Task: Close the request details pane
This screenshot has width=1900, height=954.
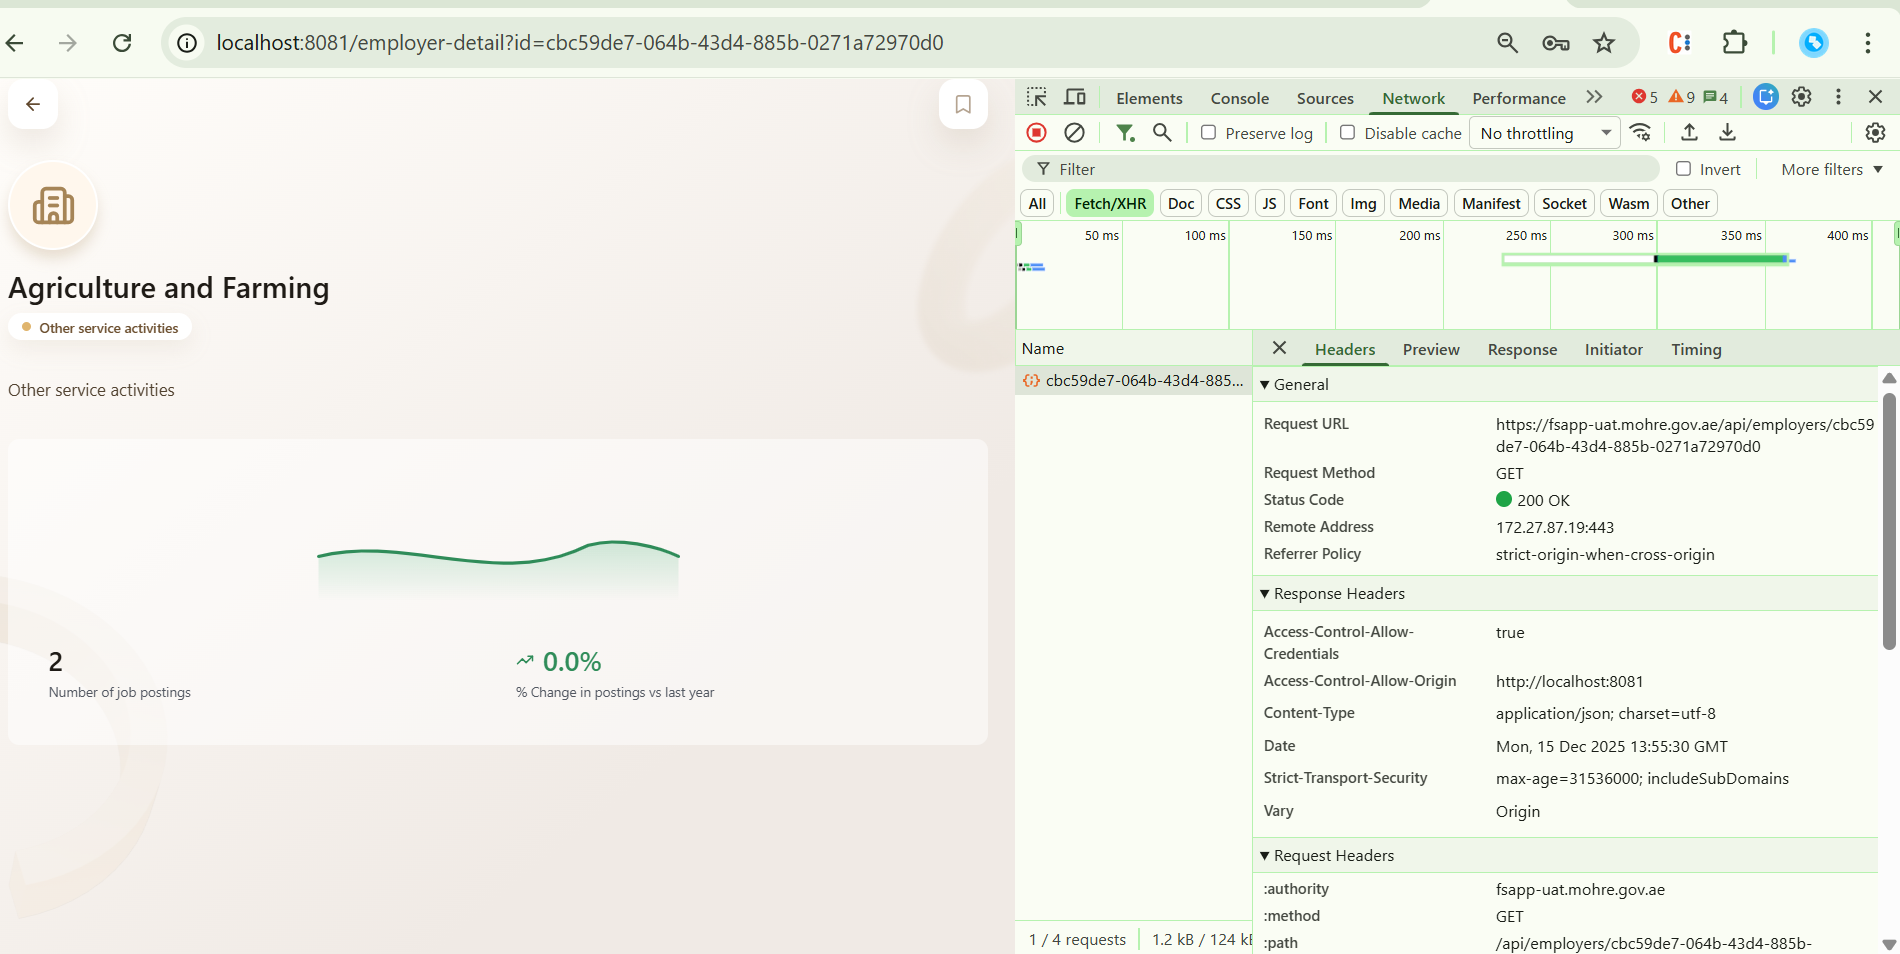Action: (x=1279, y=348)
